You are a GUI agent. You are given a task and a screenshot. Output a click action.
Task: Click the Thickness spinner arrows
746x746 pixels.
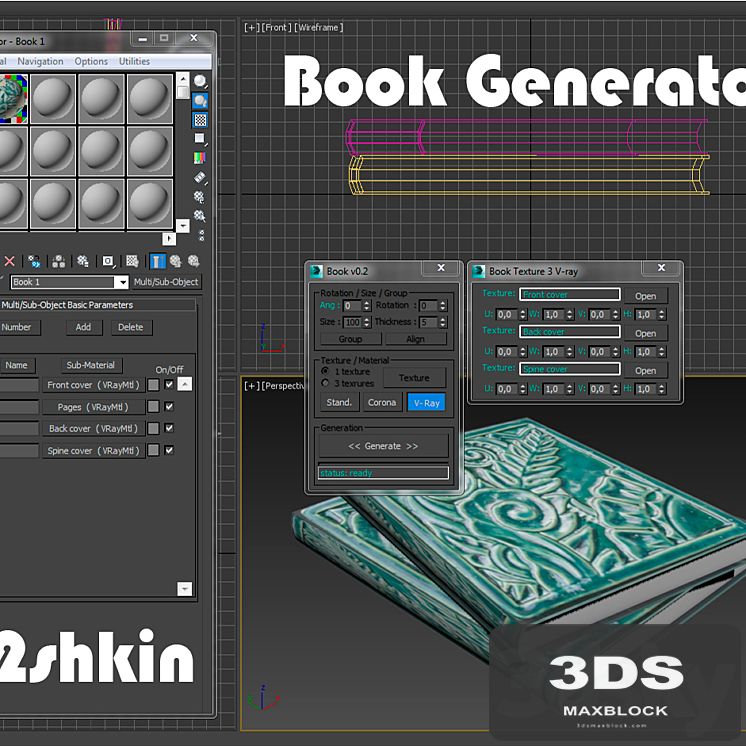click(443, 322)
